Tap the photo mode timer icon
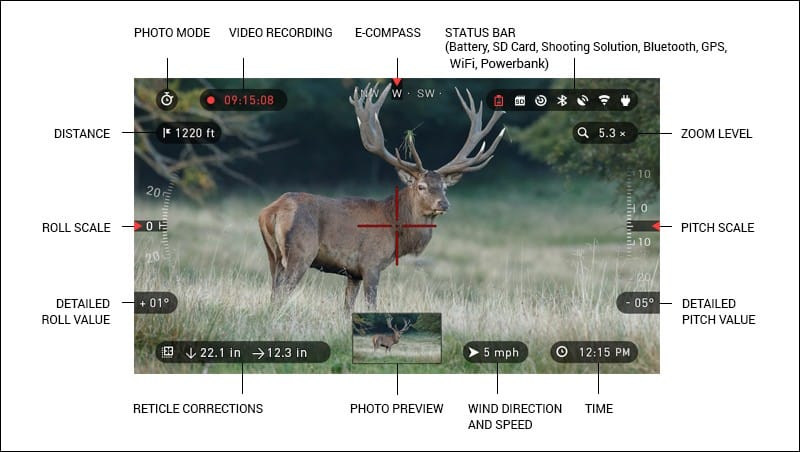The image size is (800, 452). click(167, 100)
